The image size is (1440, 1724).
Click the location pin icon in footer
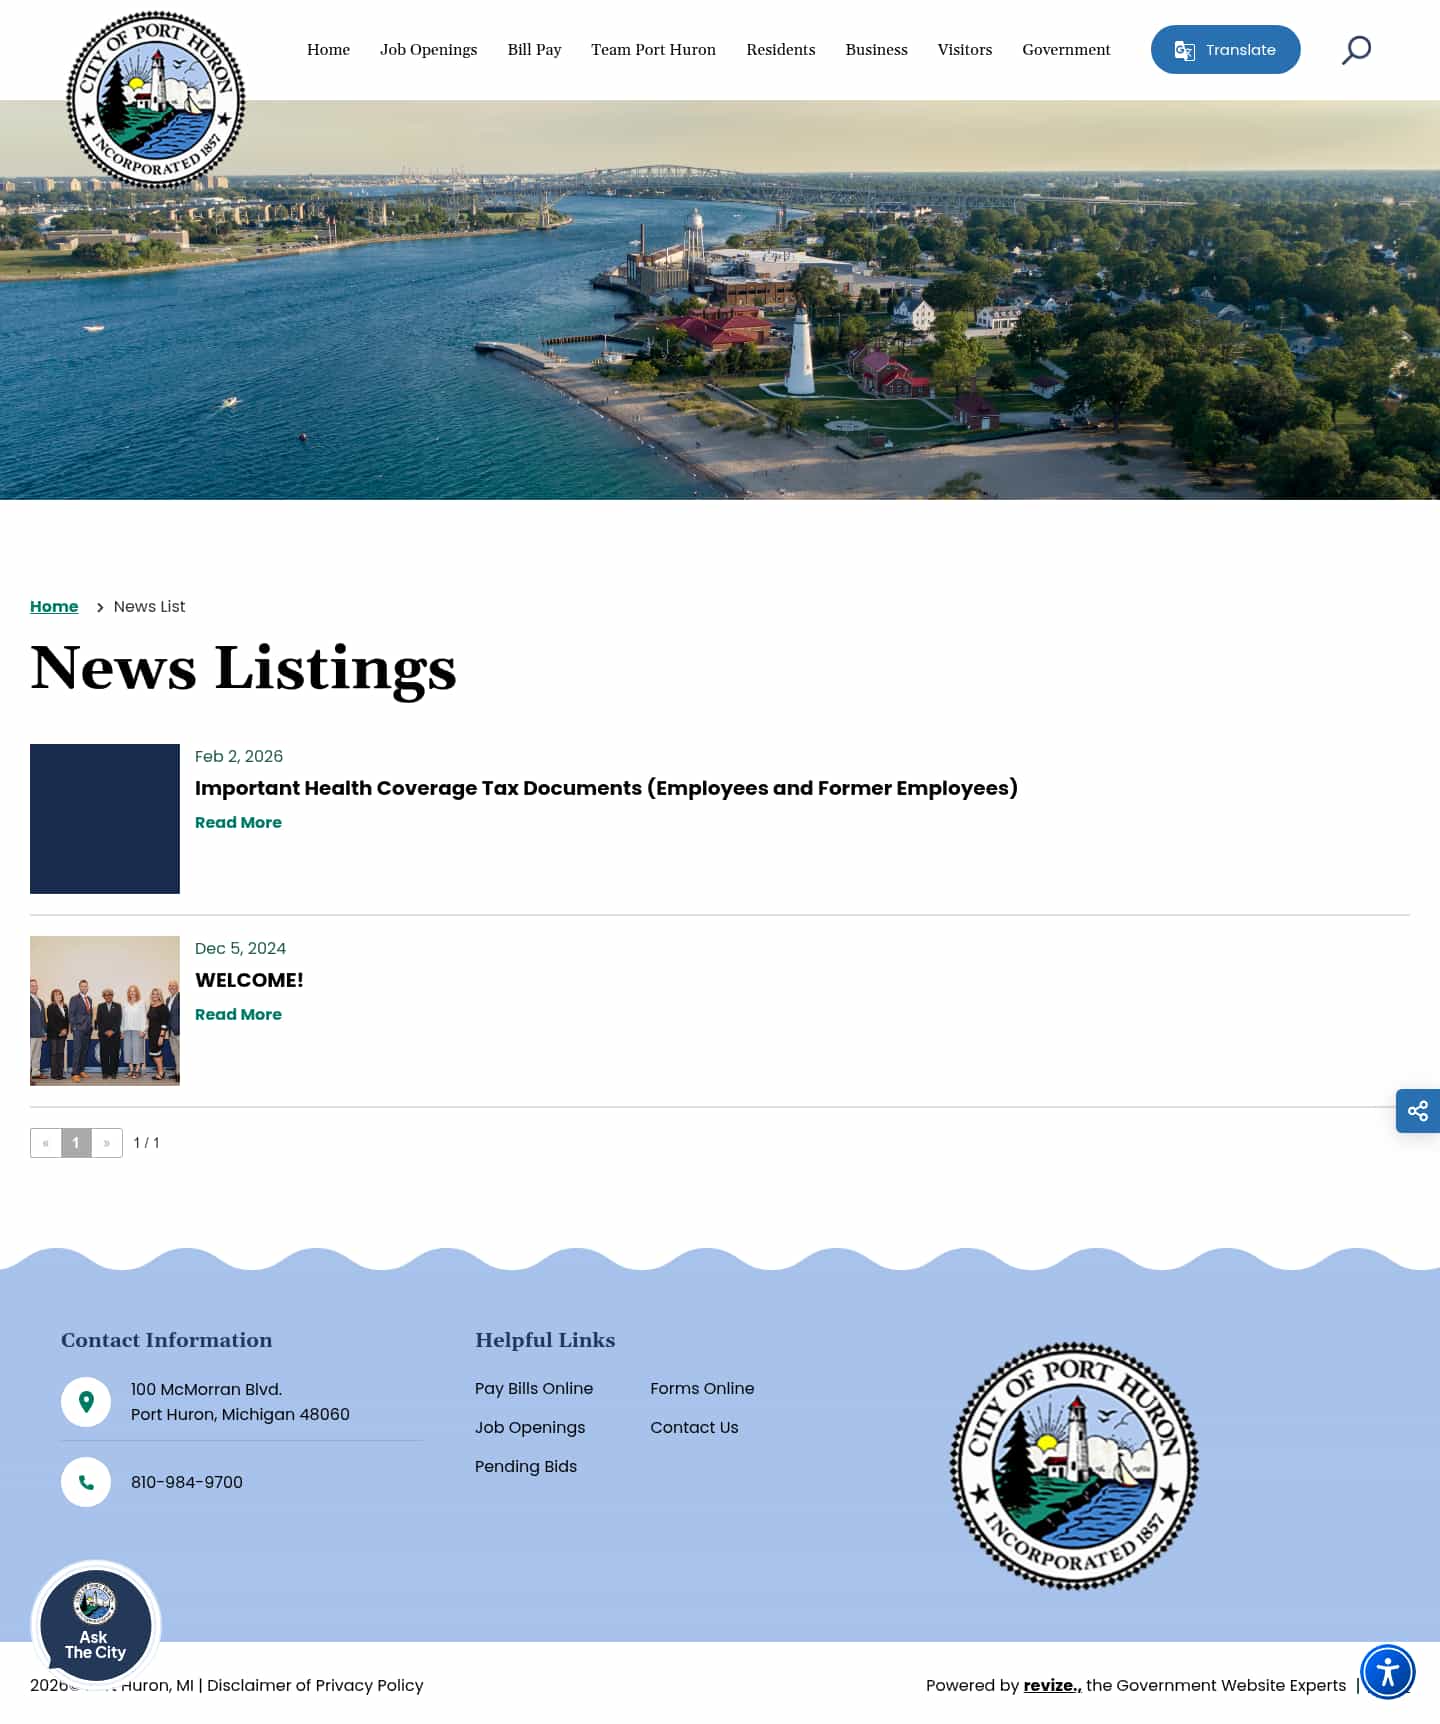(86, 1402)
